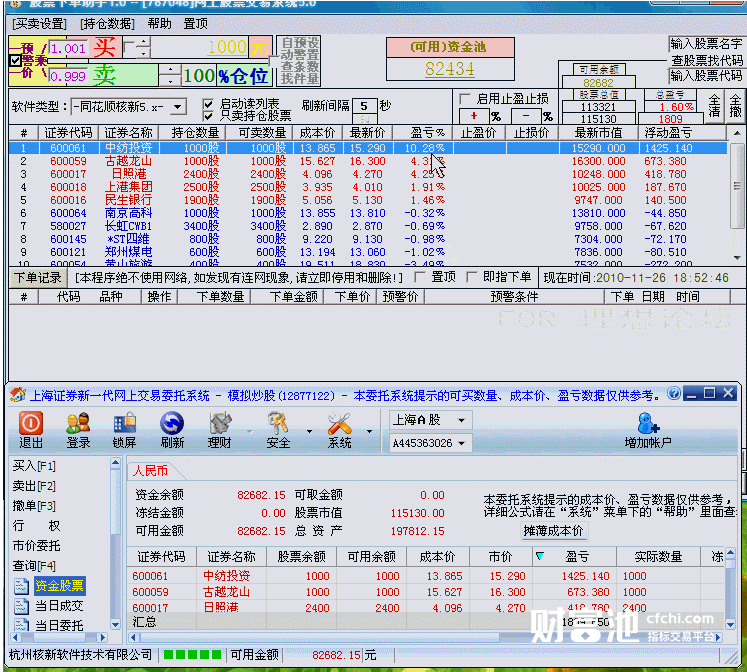Image resolution: width=747 pixels, height=672 pixels.
Task: Open the 登录 login icon
Action: [x=78, y=423]
